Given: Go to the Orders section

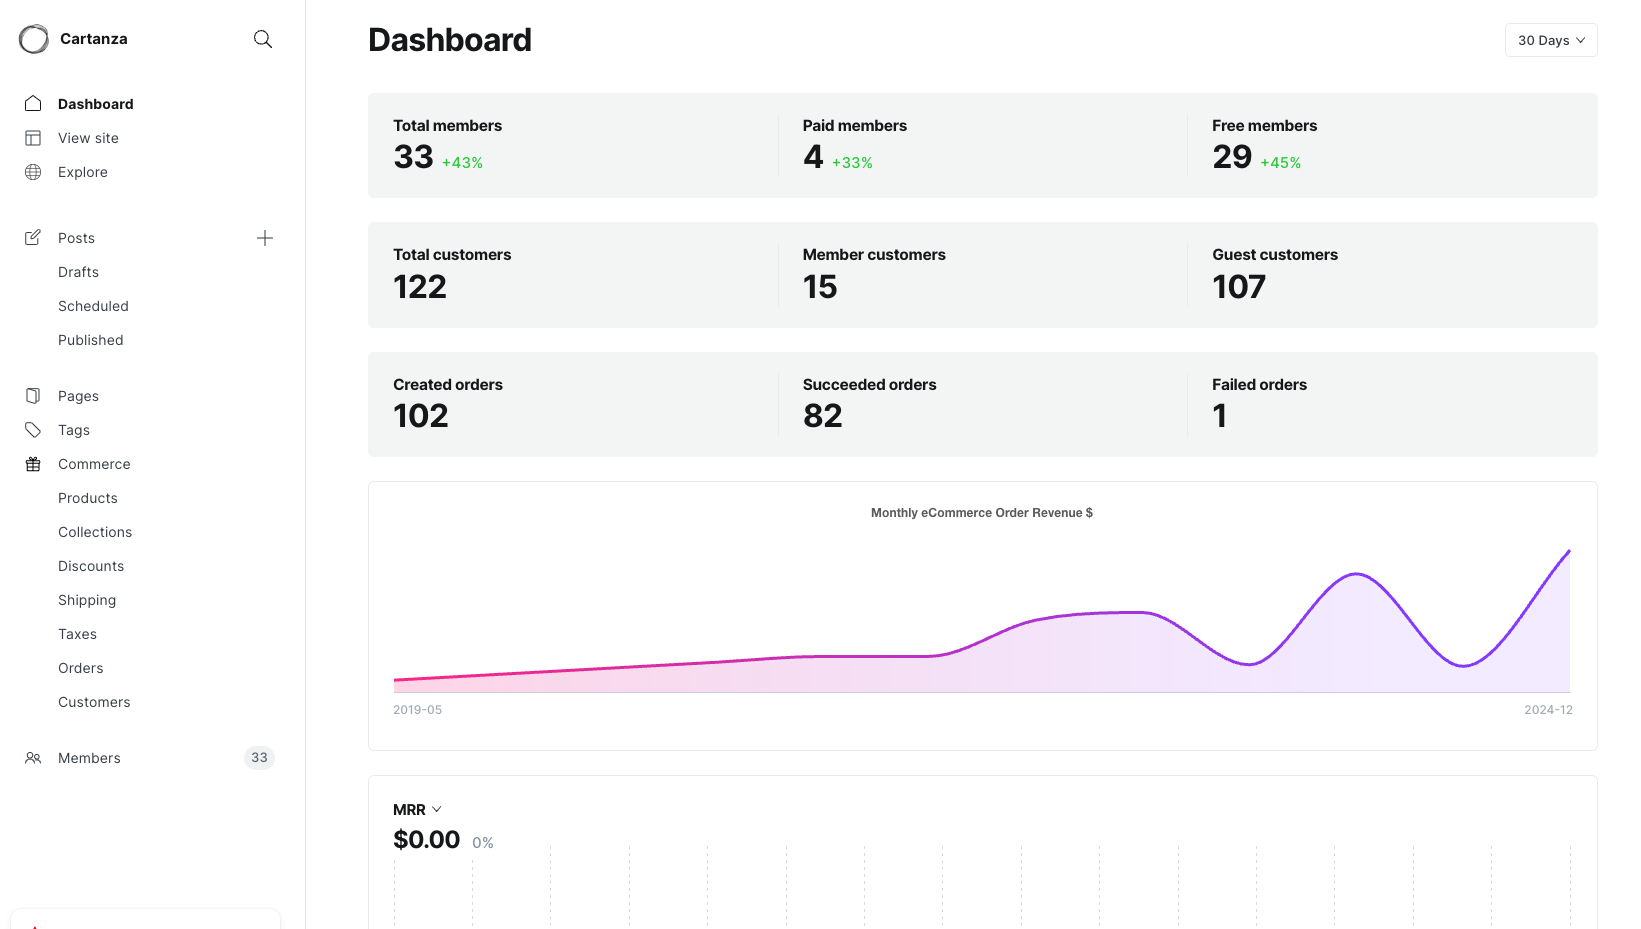Looking at the screenshot, I should click(x=81, y=668).
